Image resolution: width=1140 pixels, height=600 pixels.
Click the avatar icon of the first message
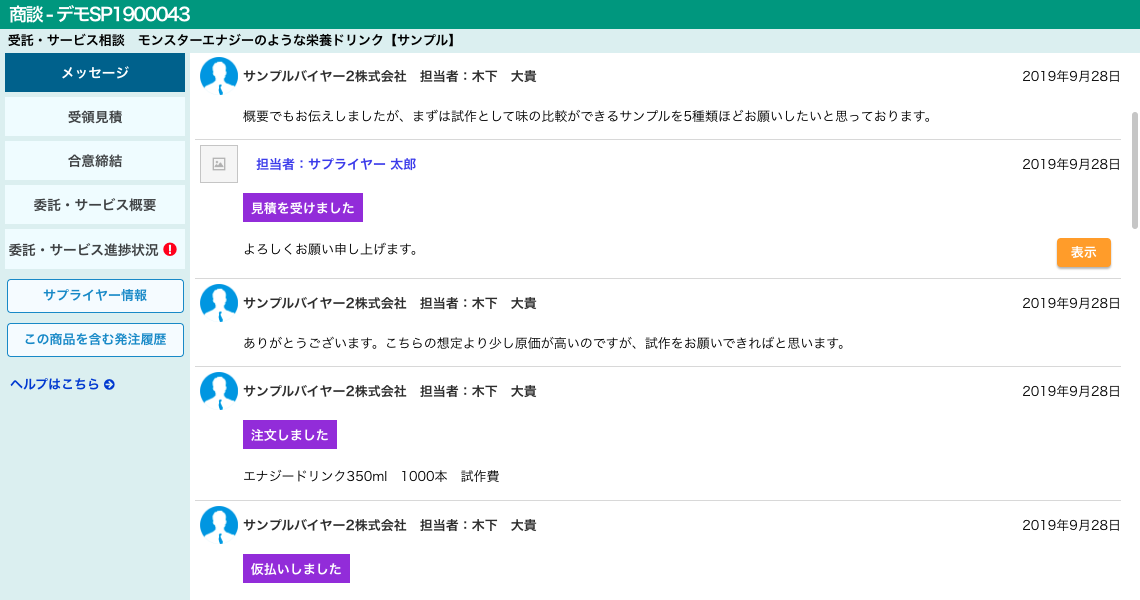219,76
